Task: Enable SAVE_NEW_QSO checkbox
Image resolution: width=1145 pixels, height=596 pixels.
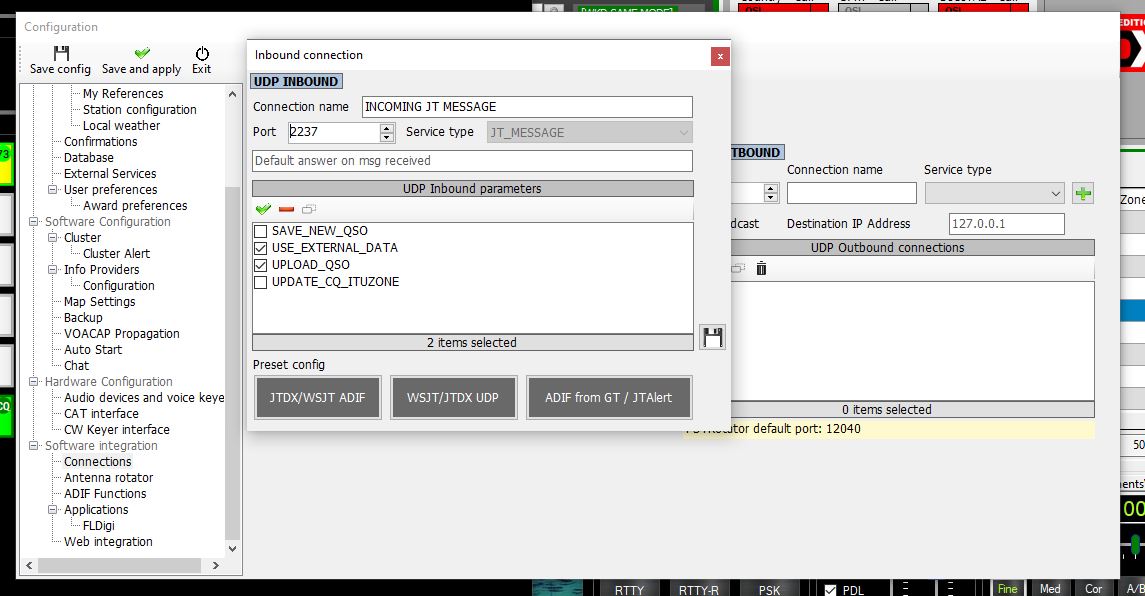Action: [261, 232]
